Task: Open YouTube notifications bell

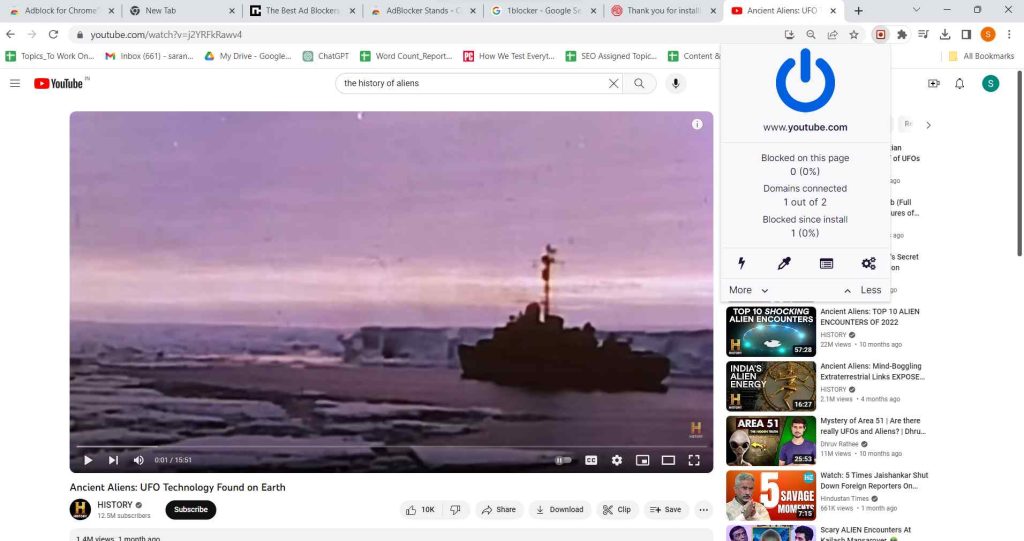Action: (x=959, y=84)
